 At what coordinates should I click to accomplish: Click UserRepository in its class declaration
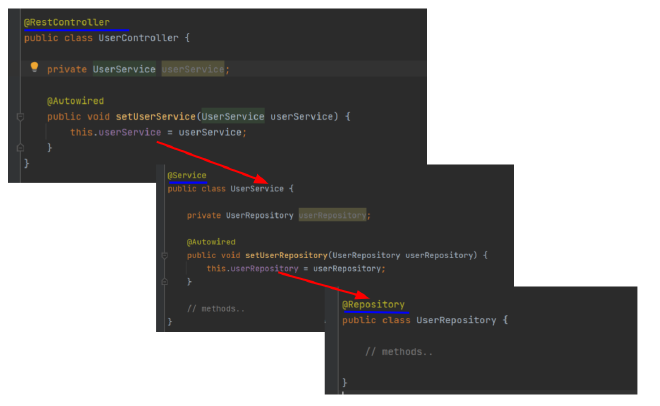tap(456, 320)
